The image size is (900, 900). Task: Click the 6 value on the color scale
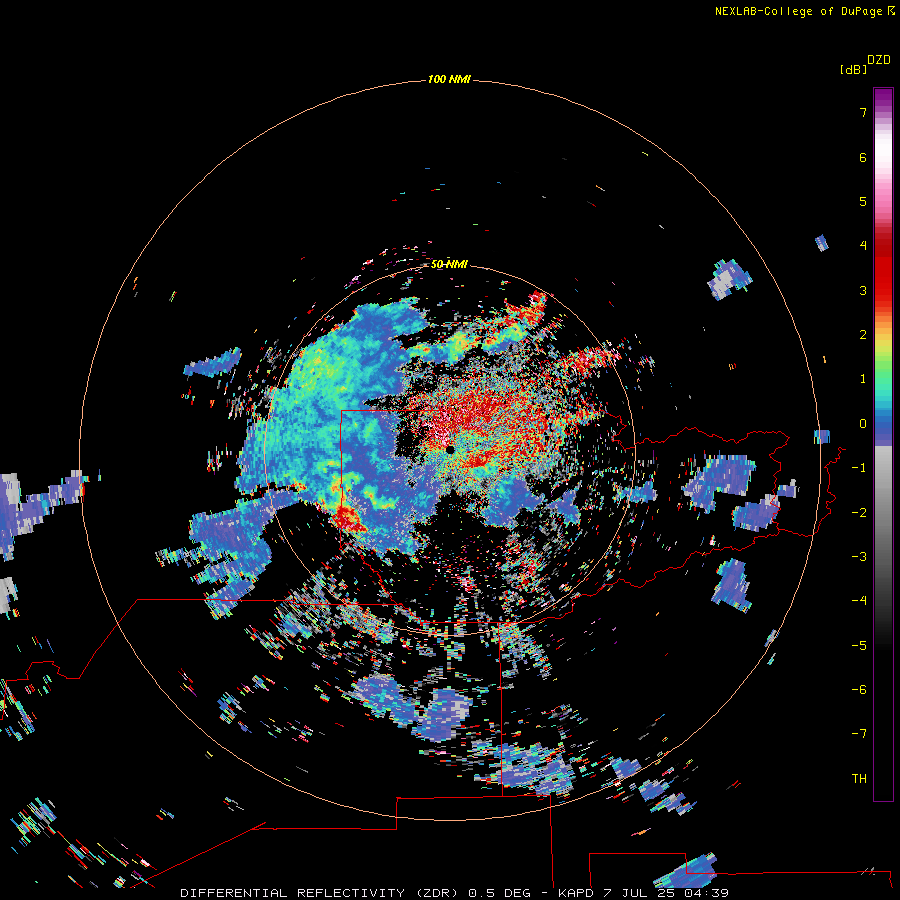(x=863, y=157)
